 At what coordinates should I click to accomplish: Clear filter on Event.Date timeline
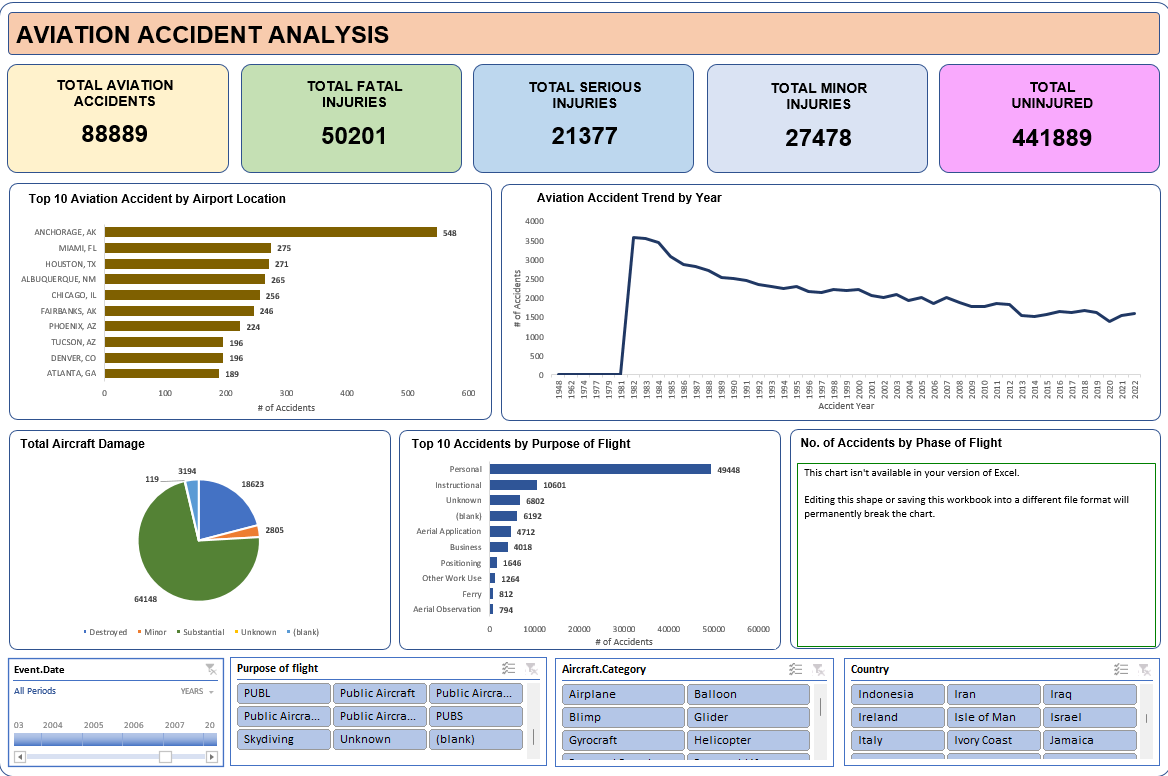210,670
